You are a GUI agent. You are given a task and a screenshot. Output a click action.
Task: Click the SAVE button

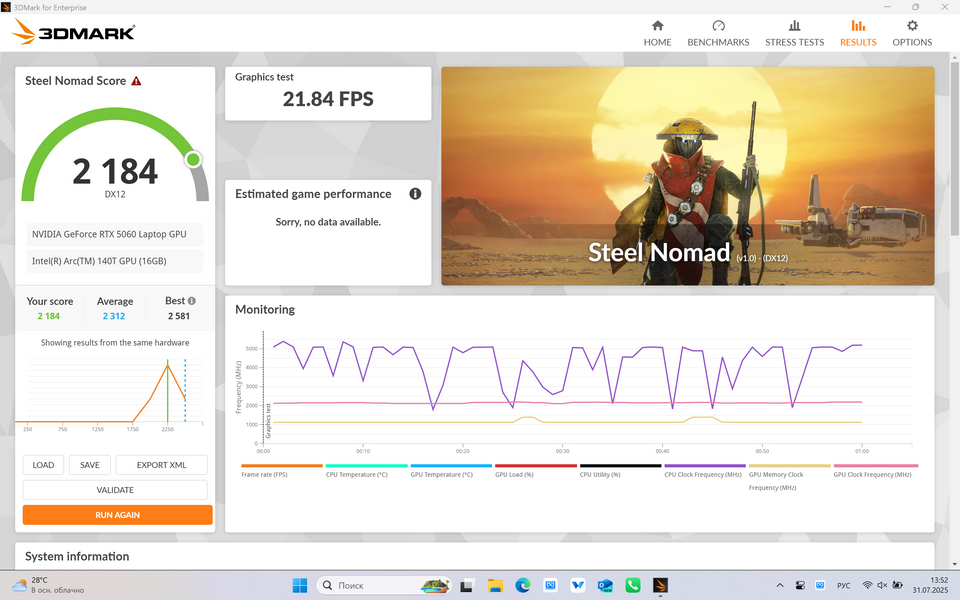pyautogui.click(x=89, y=465)
